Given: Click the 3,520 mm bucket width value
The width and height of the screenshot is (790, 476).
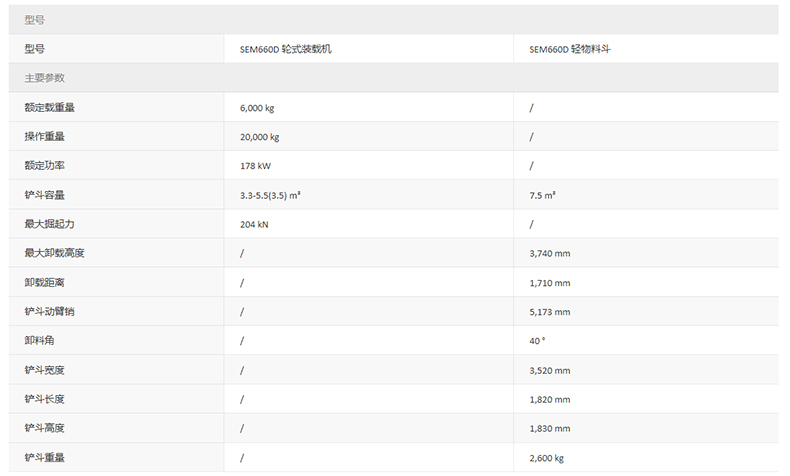Looking at the screenshot, I should pos(549,370).
